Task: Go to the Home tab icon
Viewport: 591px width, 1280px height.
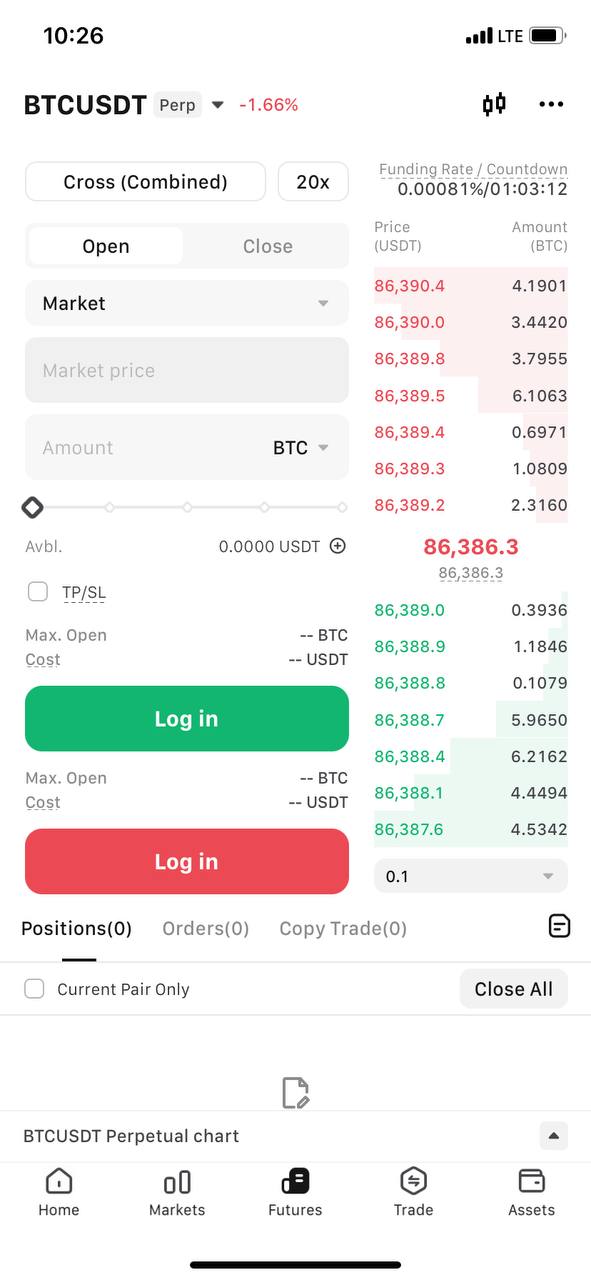Action: 59,1181
